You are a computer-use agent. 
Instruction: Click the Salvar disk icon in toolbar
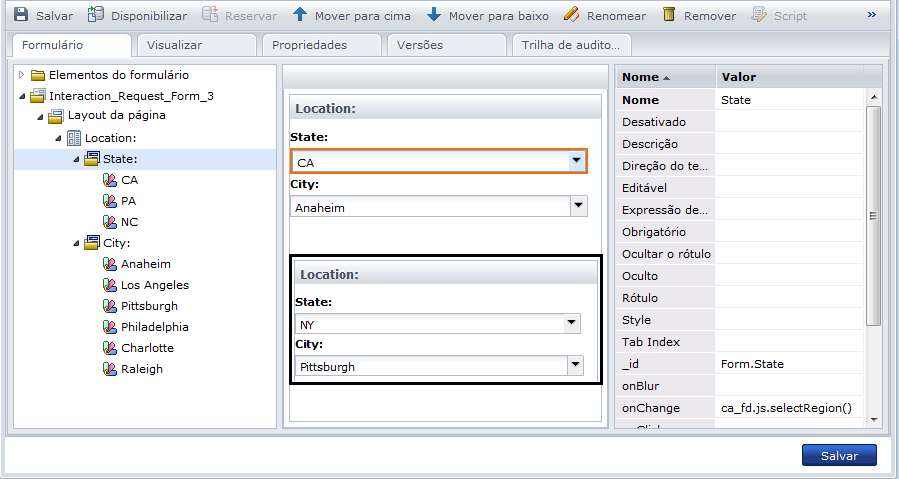pyautogui.click(x=20, y=15)
